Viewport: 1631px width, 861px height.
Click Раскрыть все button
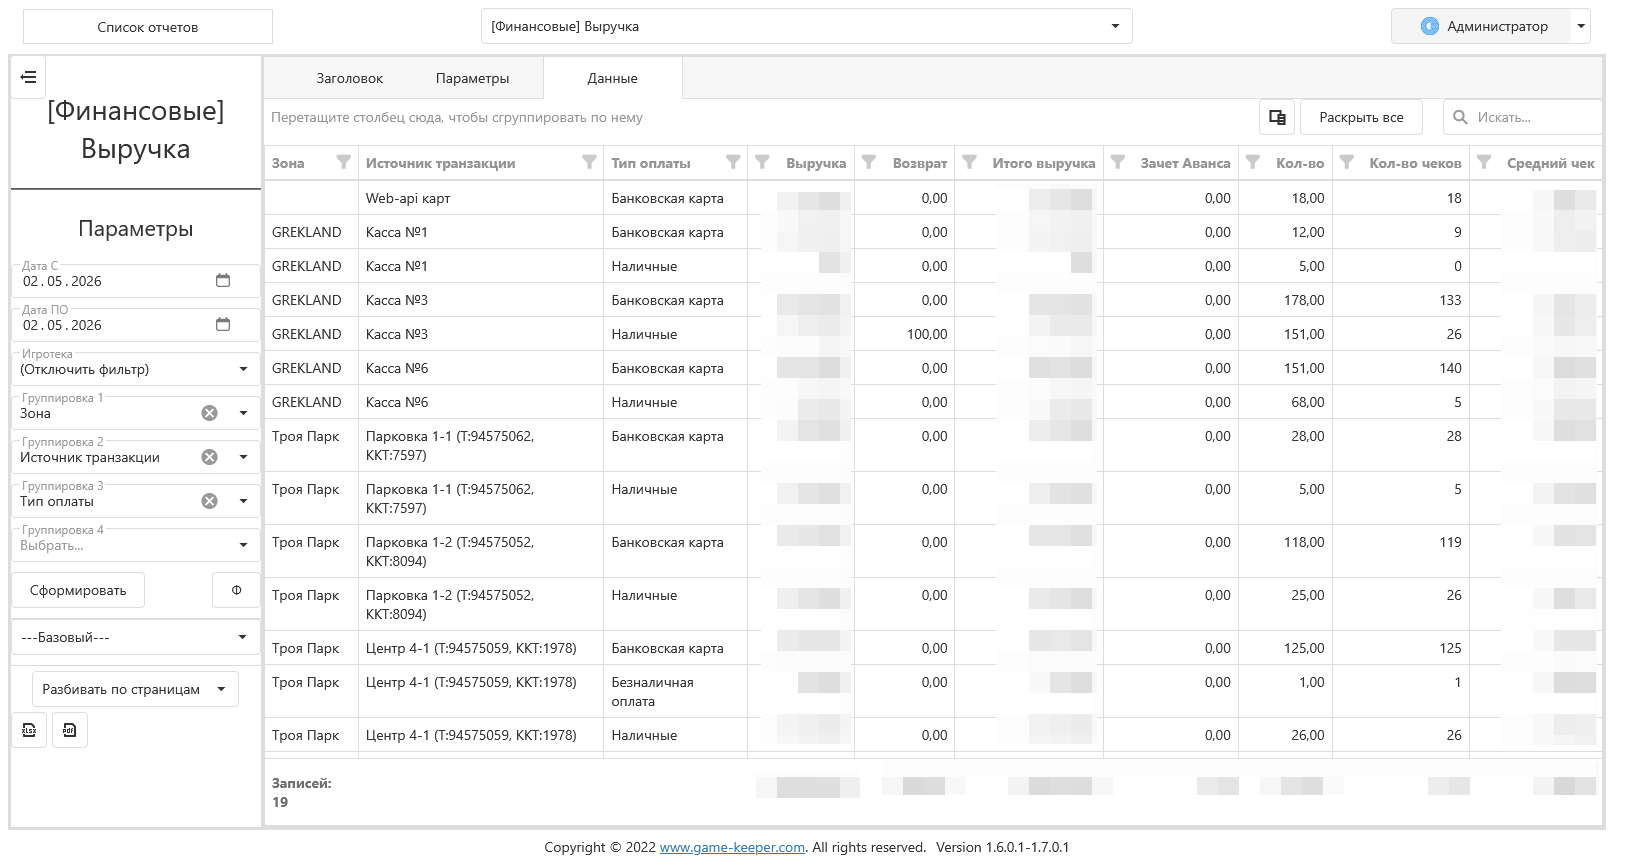point(1361,117)
